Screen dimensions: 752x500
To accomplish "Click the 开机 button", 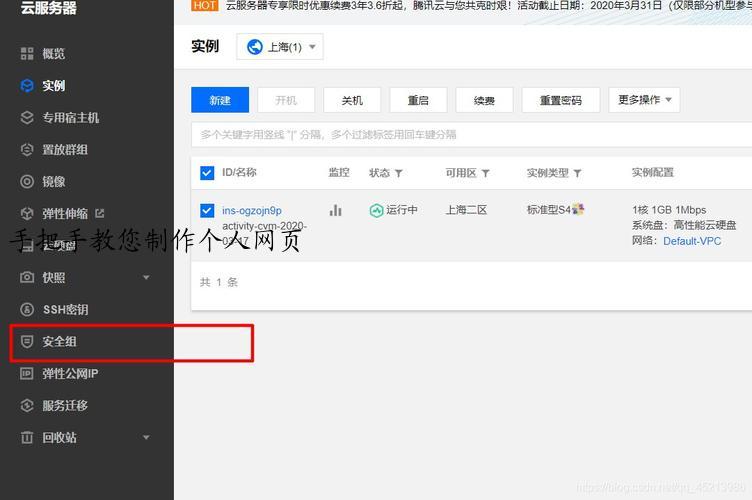I will point(286,100).
